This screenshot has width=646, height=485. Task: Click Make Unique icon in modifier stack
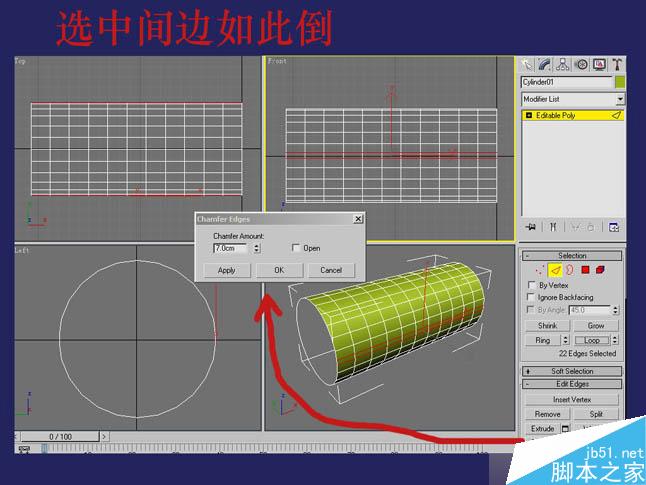[576, 227]
